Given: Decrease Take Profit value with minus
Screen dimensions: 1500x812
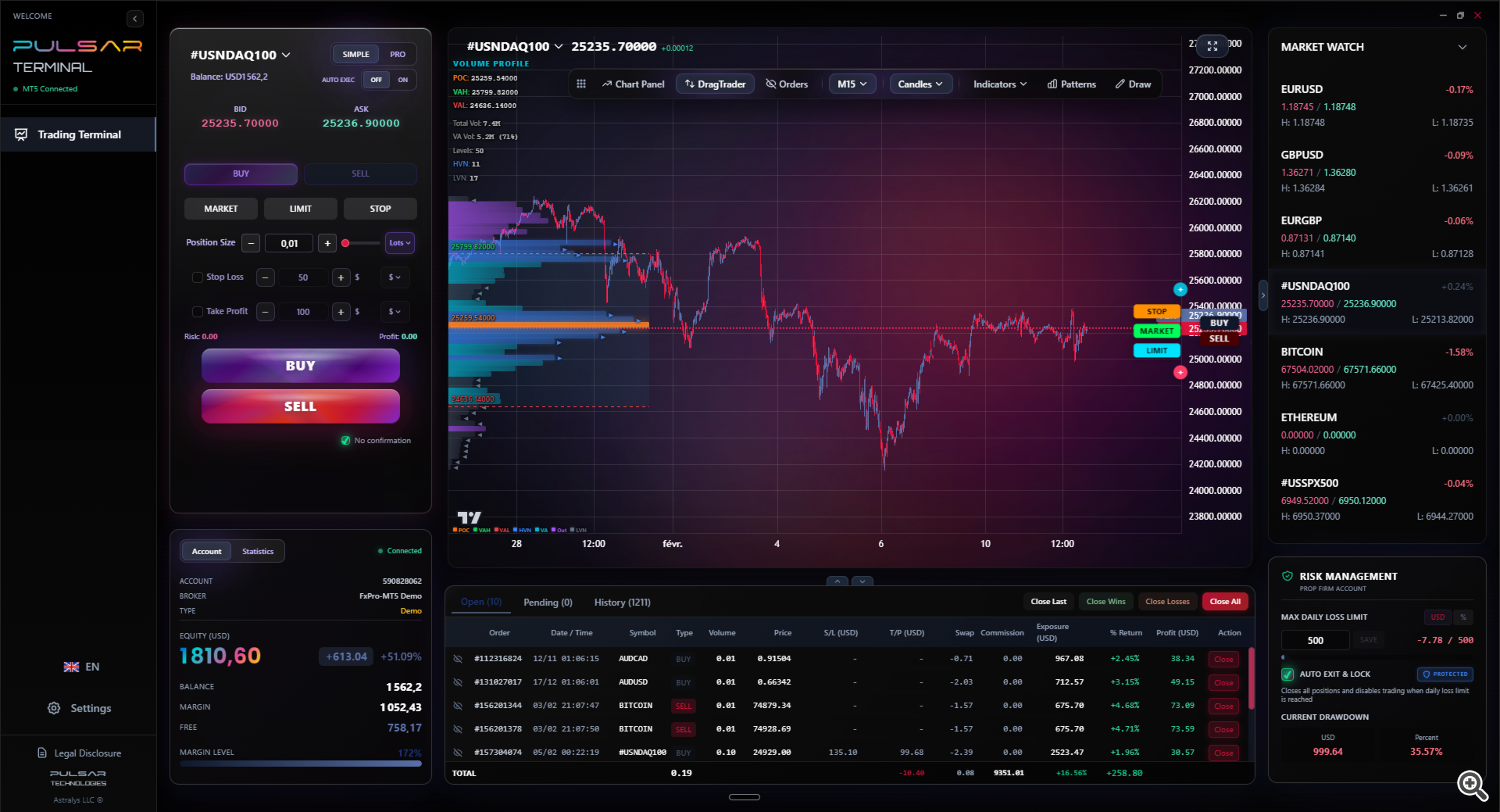Looking at the screenshot, I should pos(266,312).
